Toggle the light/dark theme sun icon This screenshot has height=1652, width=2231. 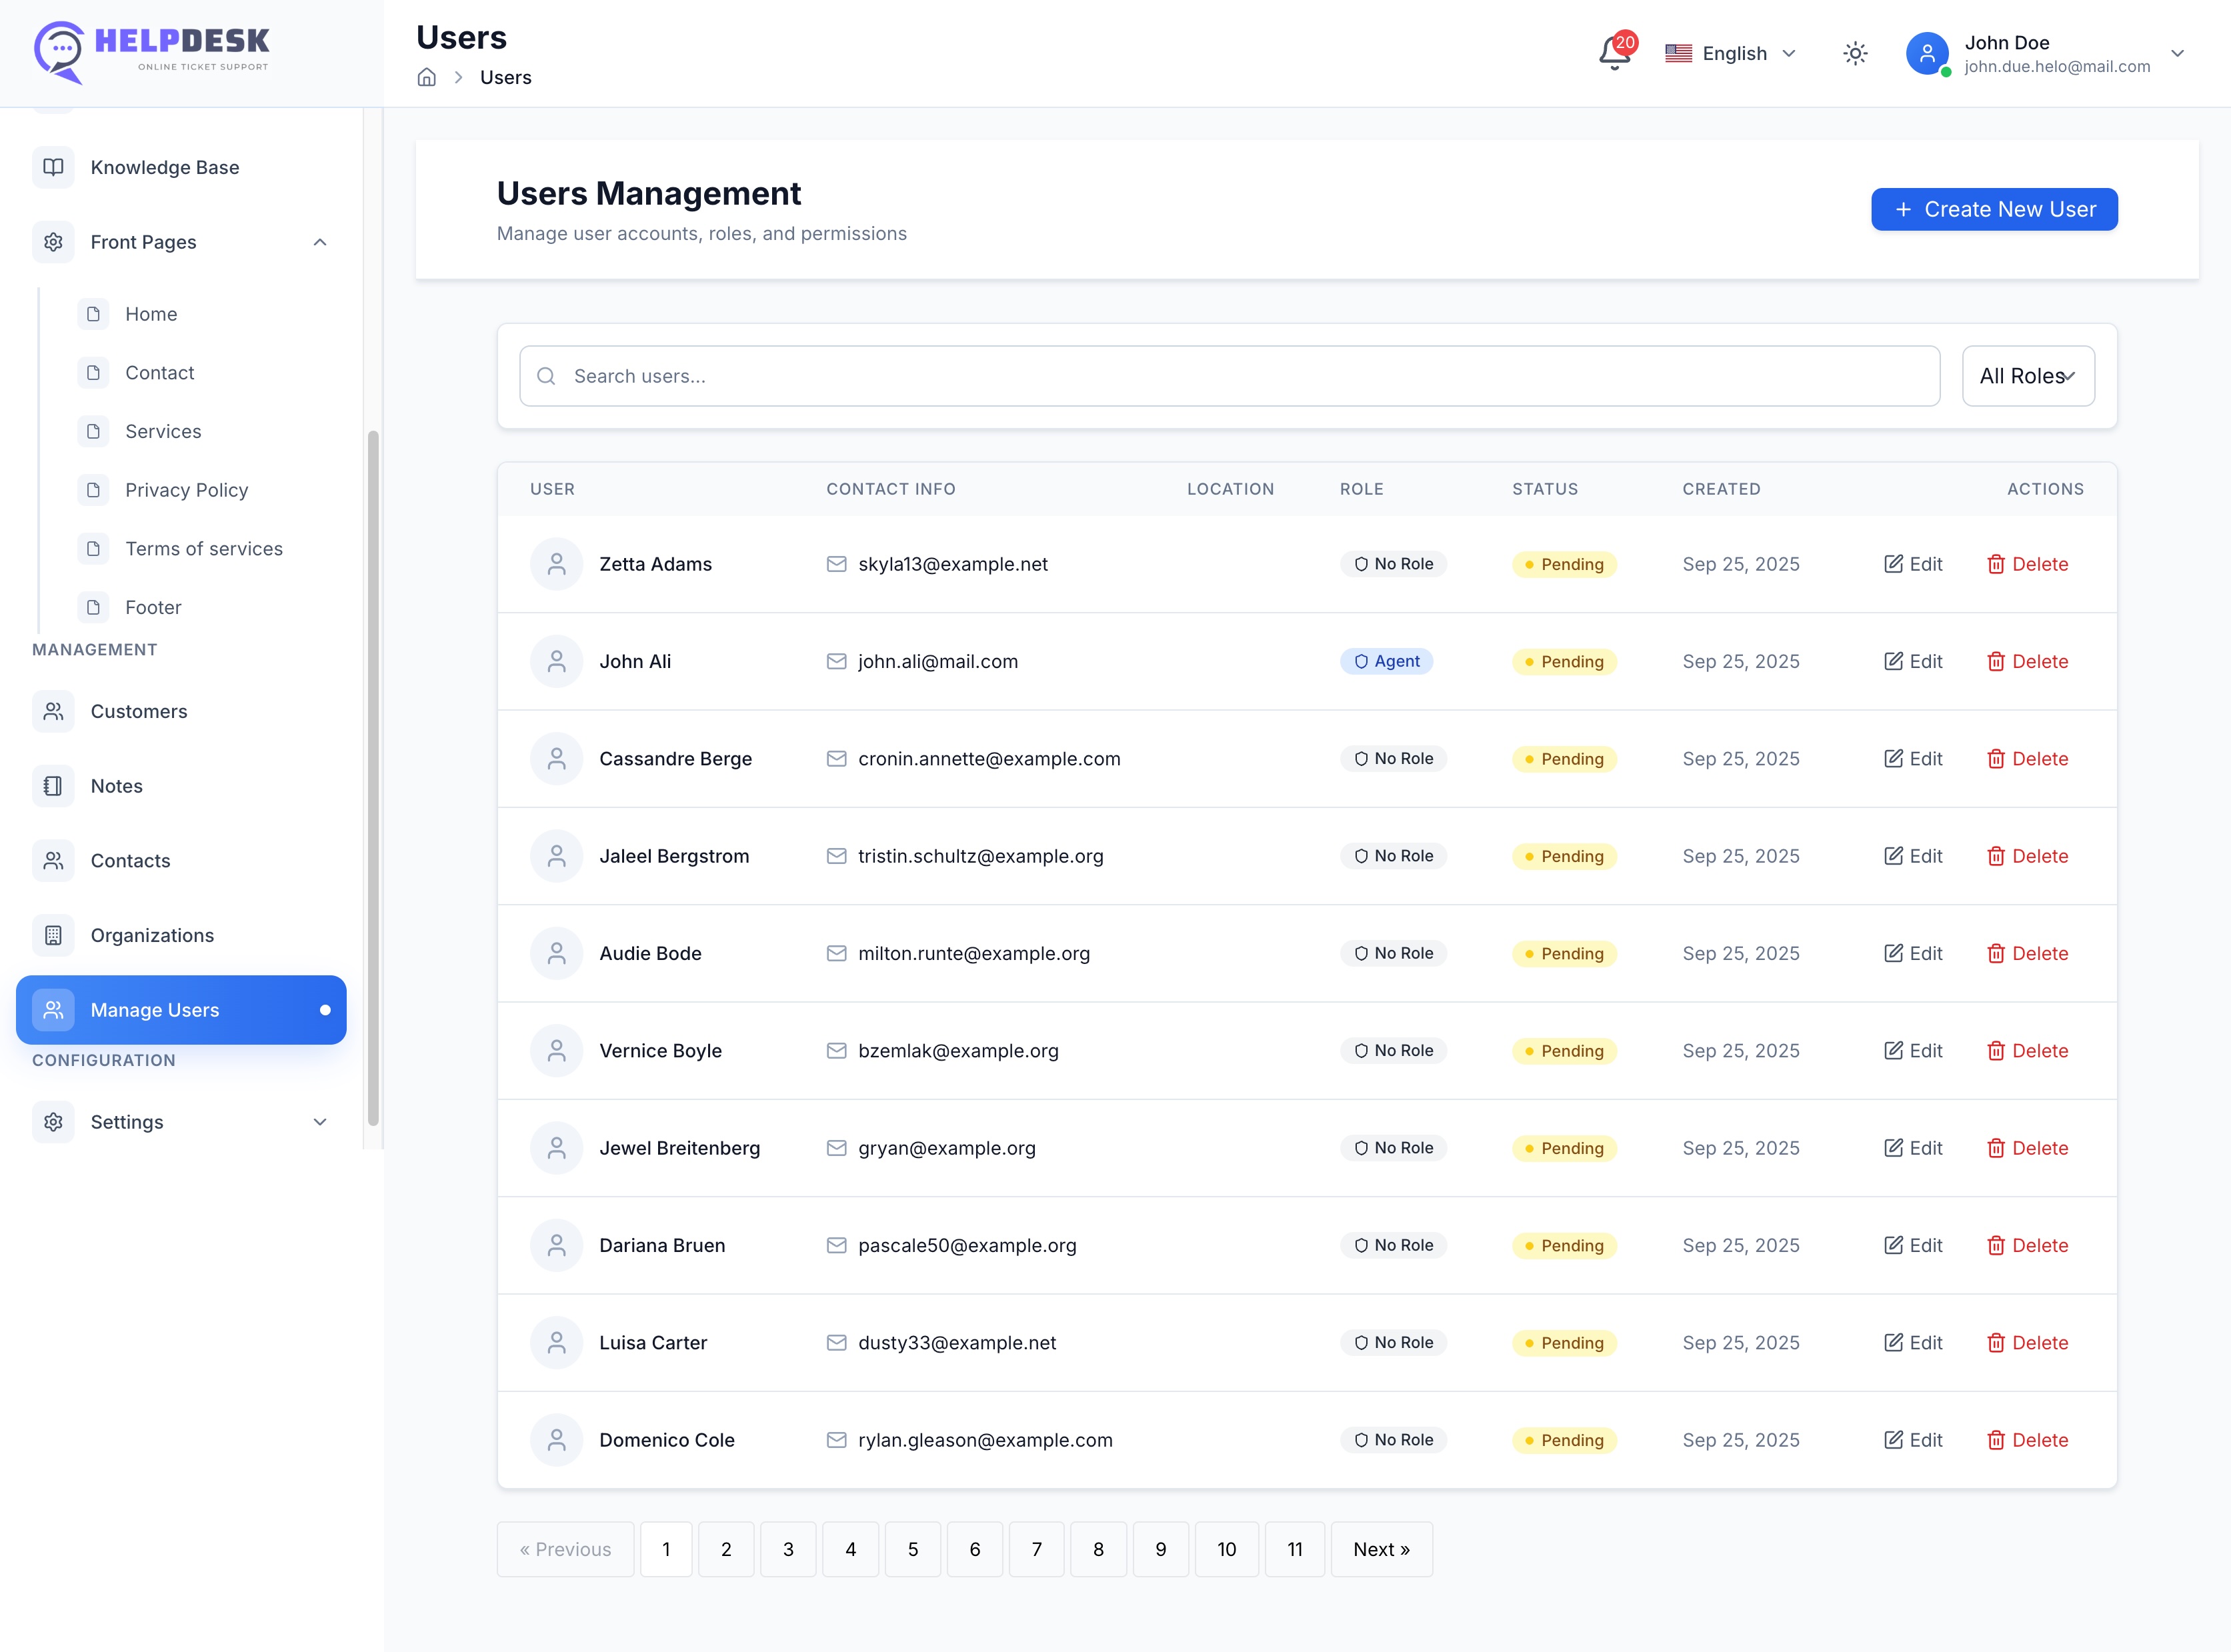[x=1855, y=53]
